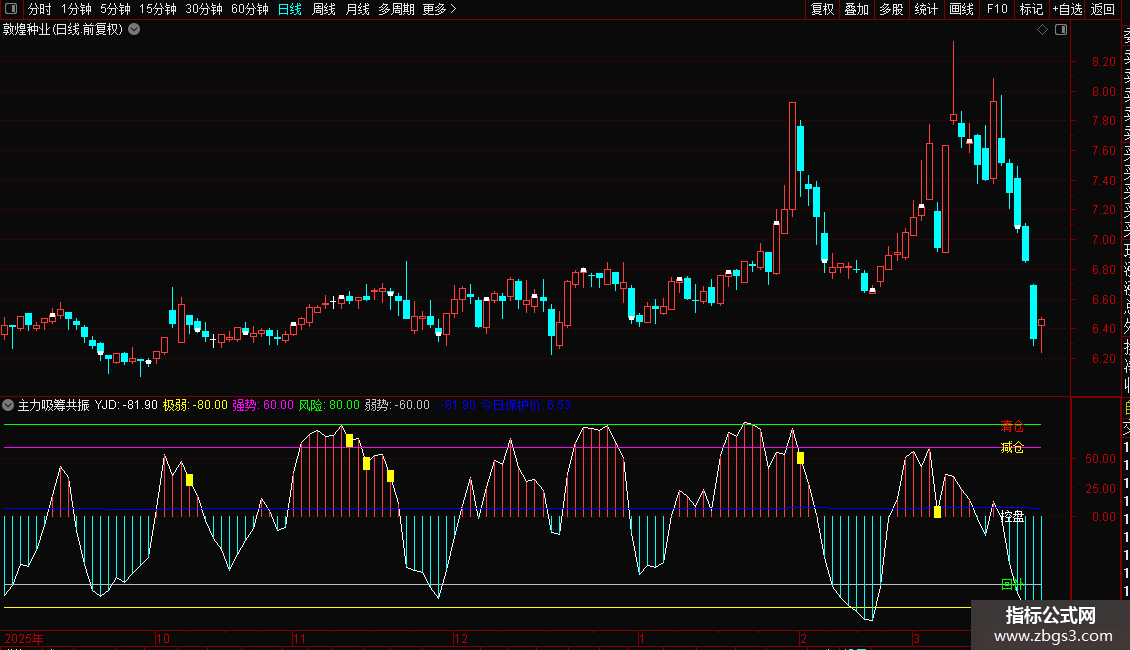
Task: Switch to 周线 weekly period
Action: click(x=323, y=9)
